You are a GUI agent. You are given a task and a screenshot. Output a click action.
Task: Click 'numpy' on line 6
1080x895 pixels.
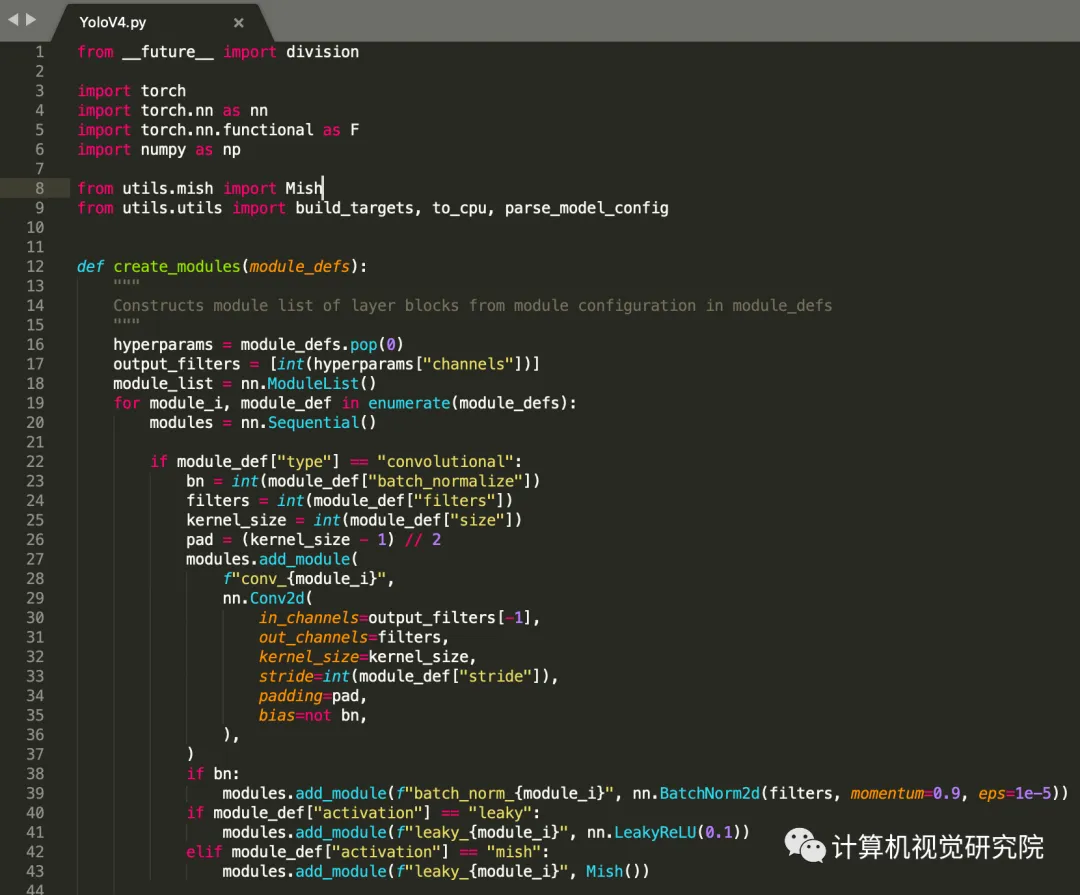point(163,150)
